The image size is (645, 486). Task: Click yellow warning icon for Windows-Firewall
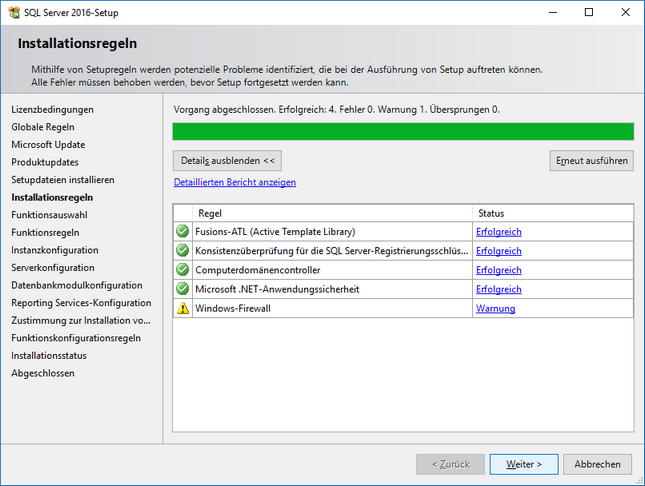(x=183, y=308)
